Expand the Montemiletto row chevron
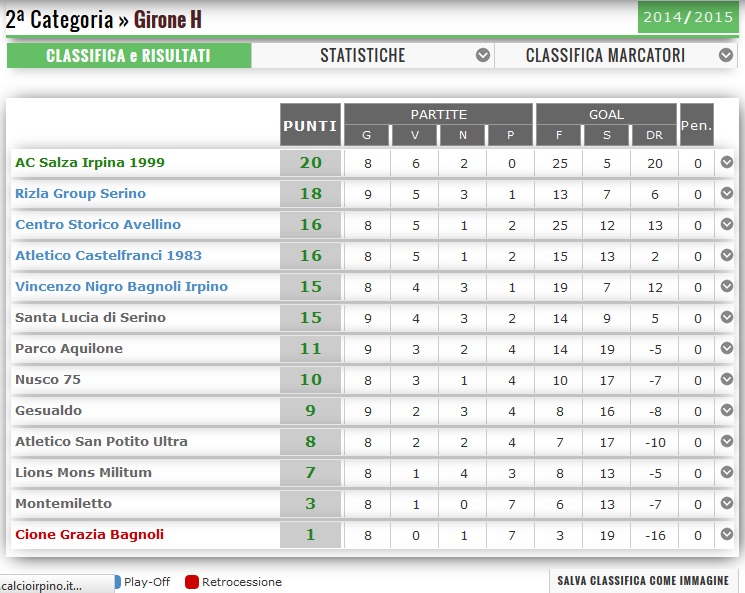This screenshot has width=745, height=593. pyautogui.click(x=727, y=504)
